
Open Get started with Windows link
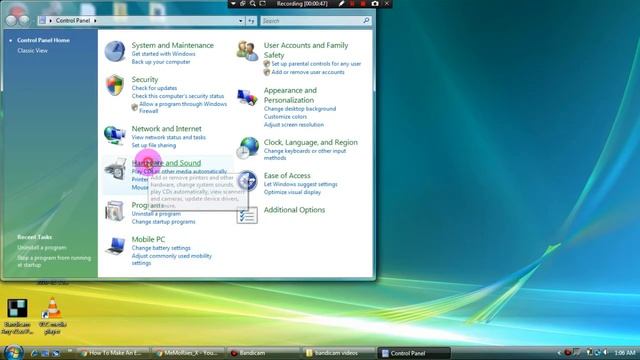coord(163,53)
